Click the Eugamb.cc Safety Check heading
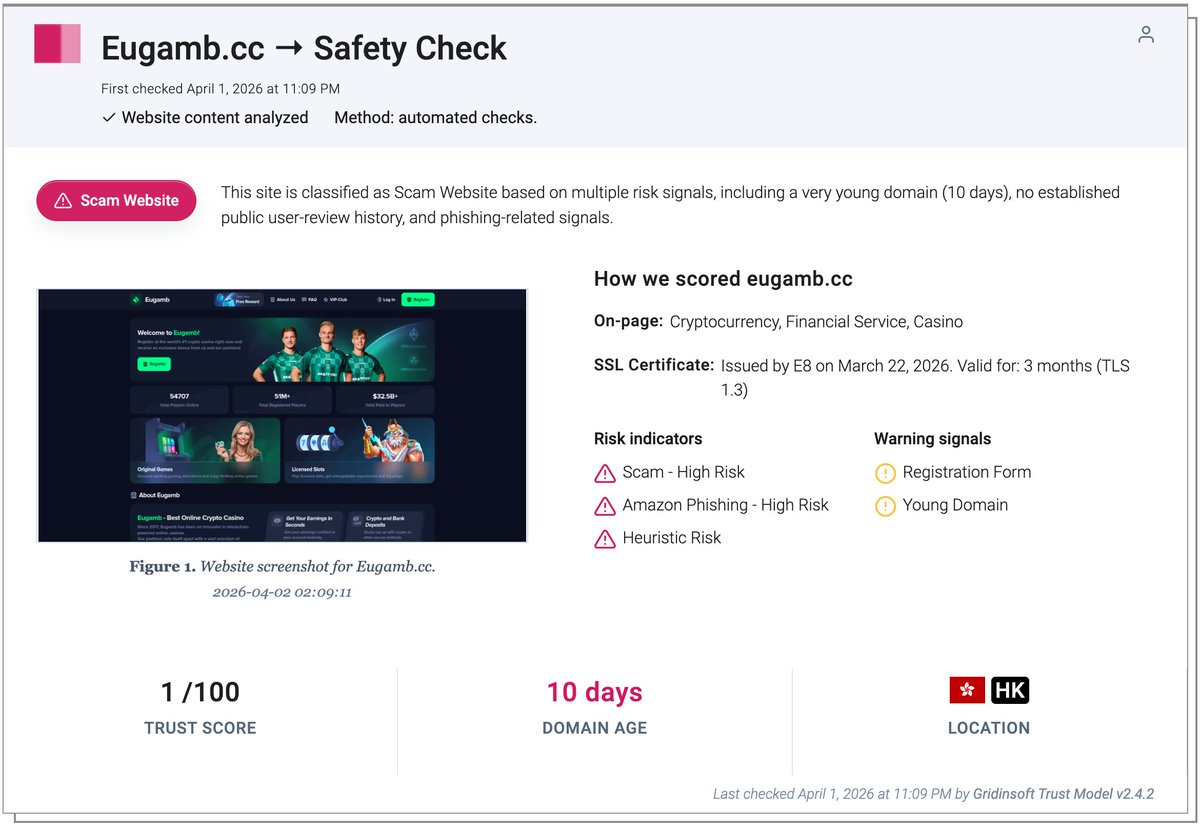Image resolution: width=1200 pixels, height=826 pixels. pos(304,48)
